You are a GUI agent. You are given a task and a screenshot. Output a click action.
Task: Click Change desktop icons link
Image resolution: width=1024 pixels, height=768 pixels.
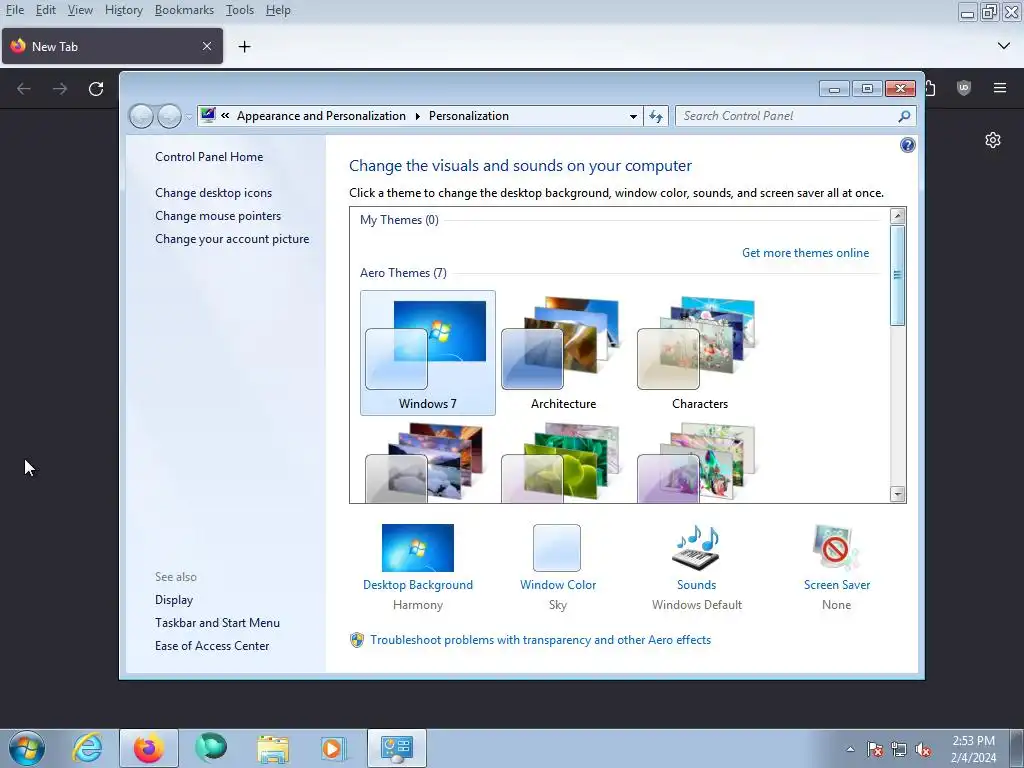[x=214, y=193]
